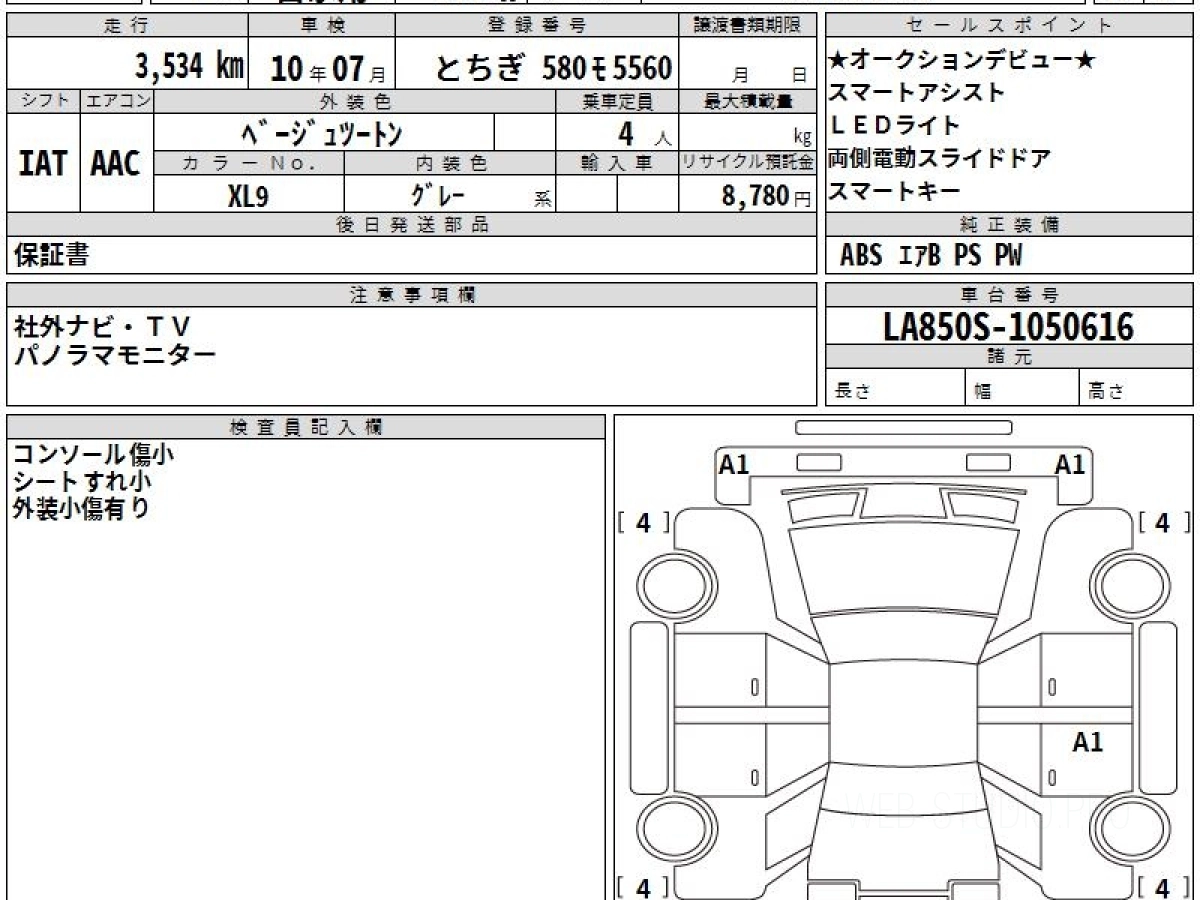Image resolution: width=1200 pixels, height=900 pixels.
Task: Select the スマートアシスト sales point
Action: coord(916,93)
